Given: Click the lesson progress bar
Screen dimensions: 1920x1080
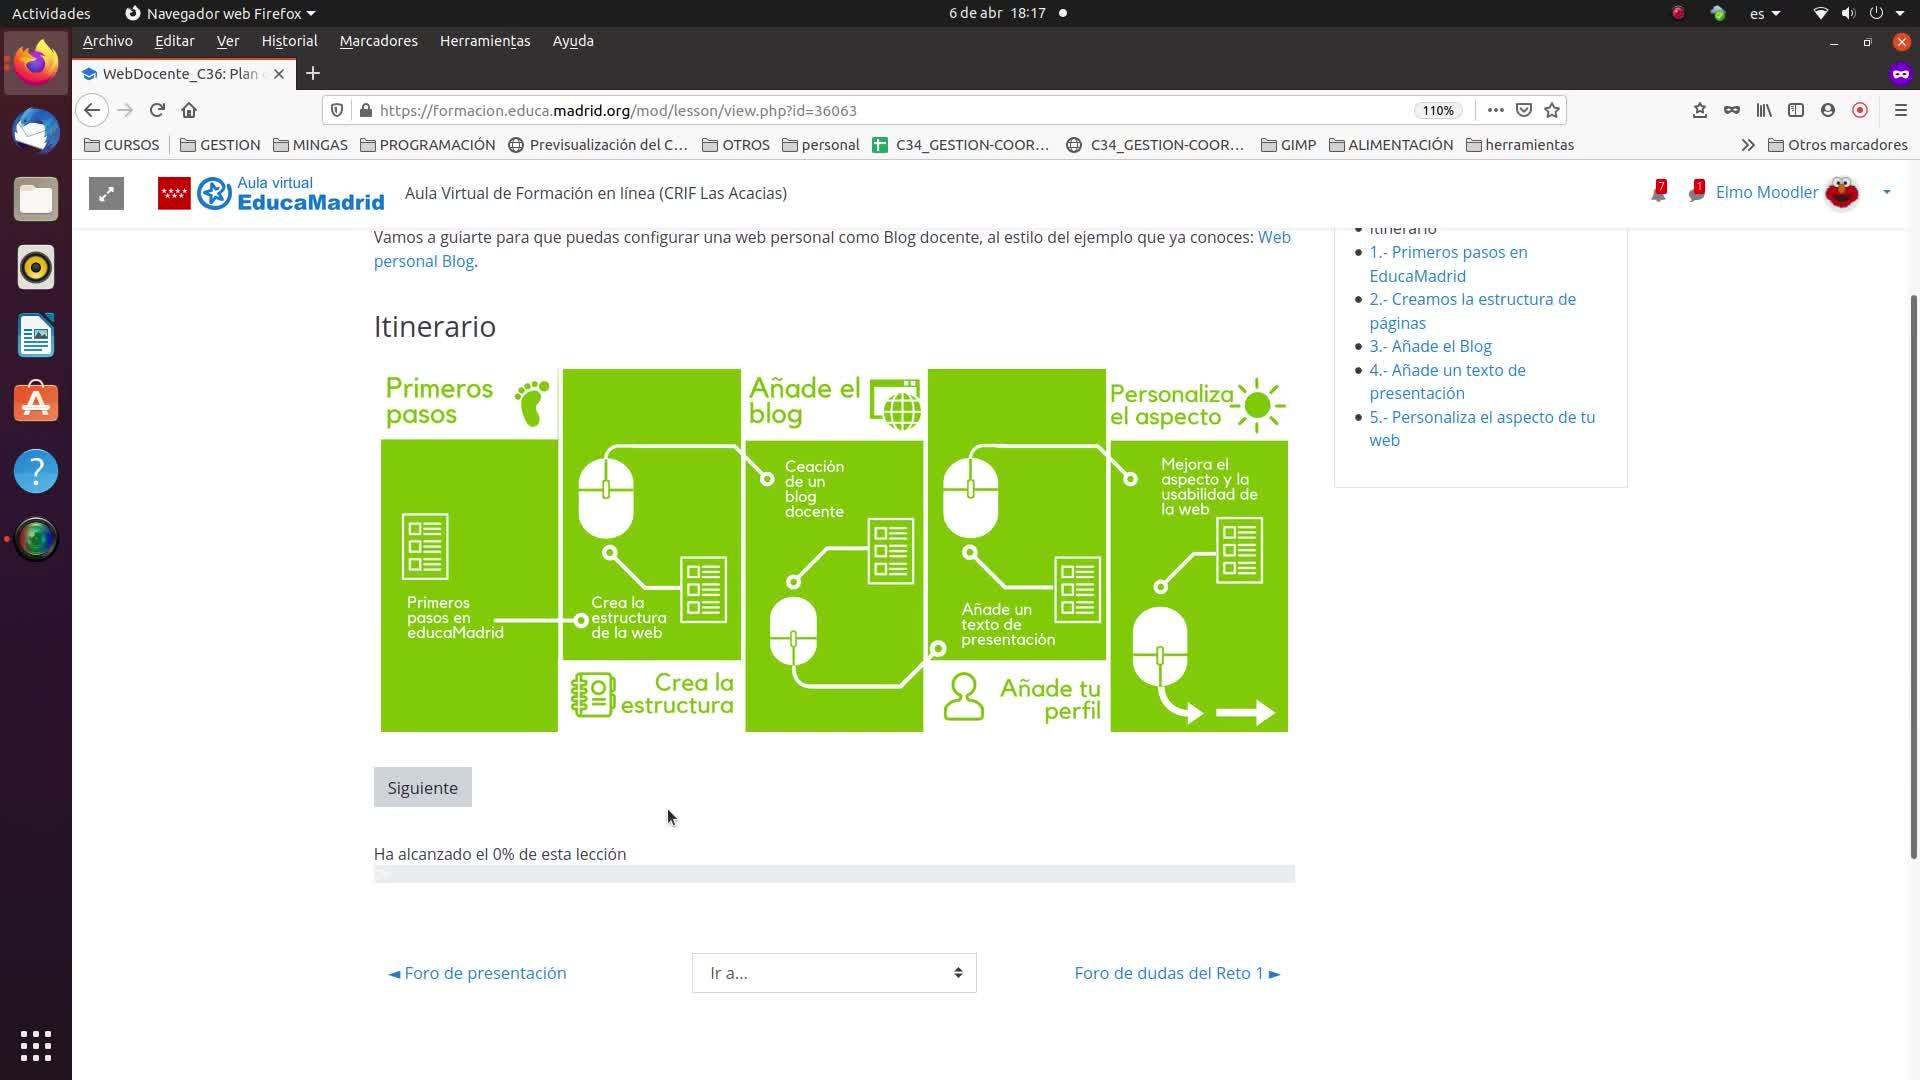Looking at the screenshot, I should pyautogui.click(x=833, y=874).
